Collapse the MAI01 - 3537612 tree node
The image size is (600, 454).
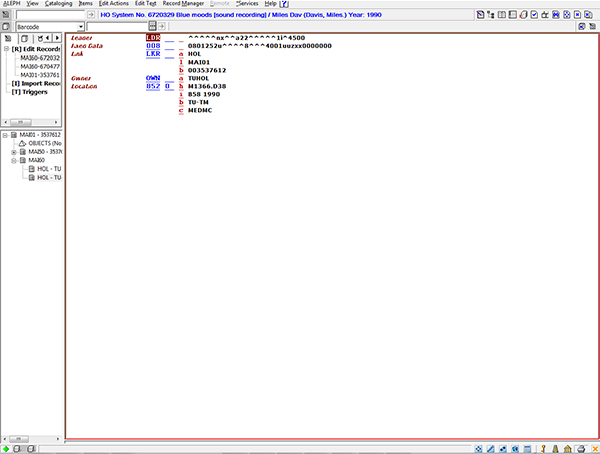(6, 134)
